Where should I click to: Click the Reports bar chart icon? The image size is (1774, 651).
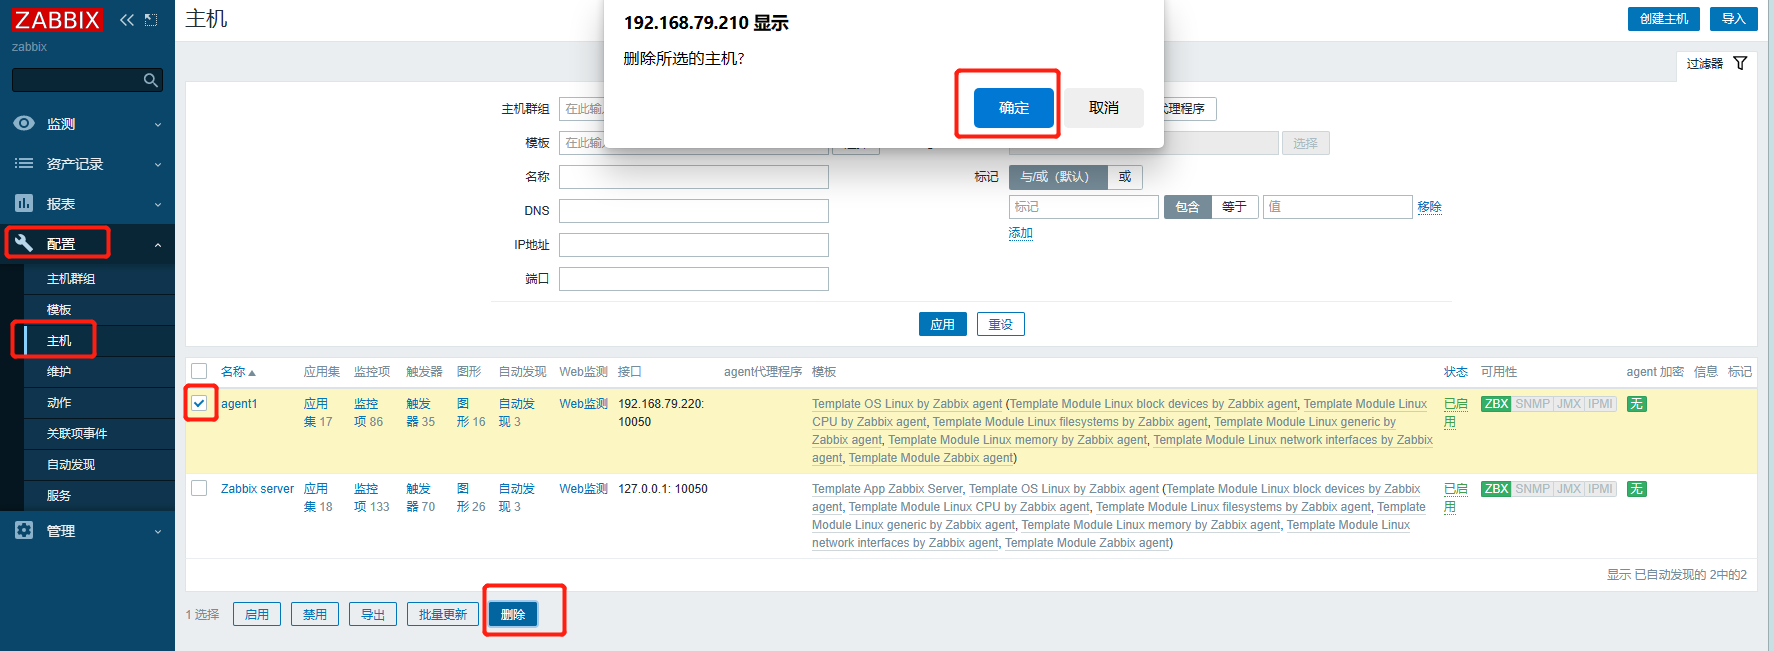coord(24,203)
